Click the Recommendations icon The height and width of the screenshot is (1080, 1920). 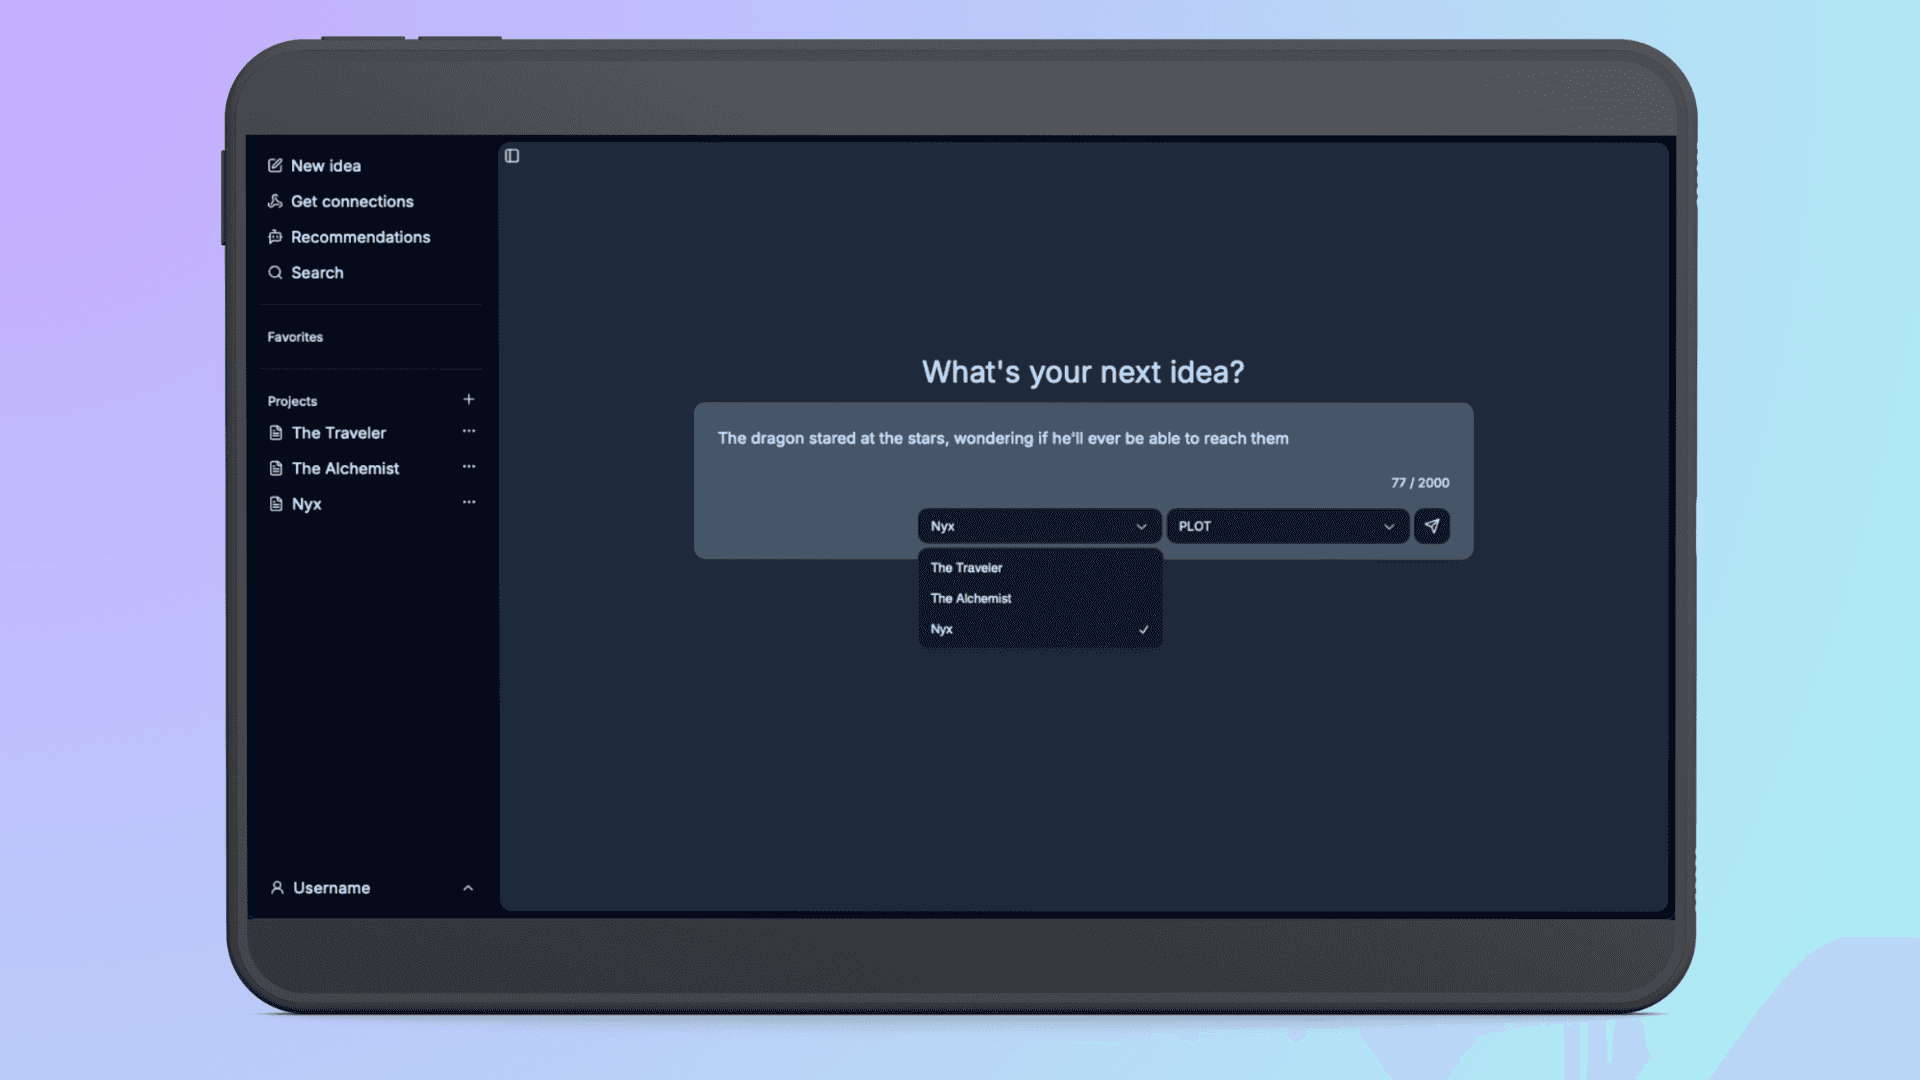pos(274,236)
